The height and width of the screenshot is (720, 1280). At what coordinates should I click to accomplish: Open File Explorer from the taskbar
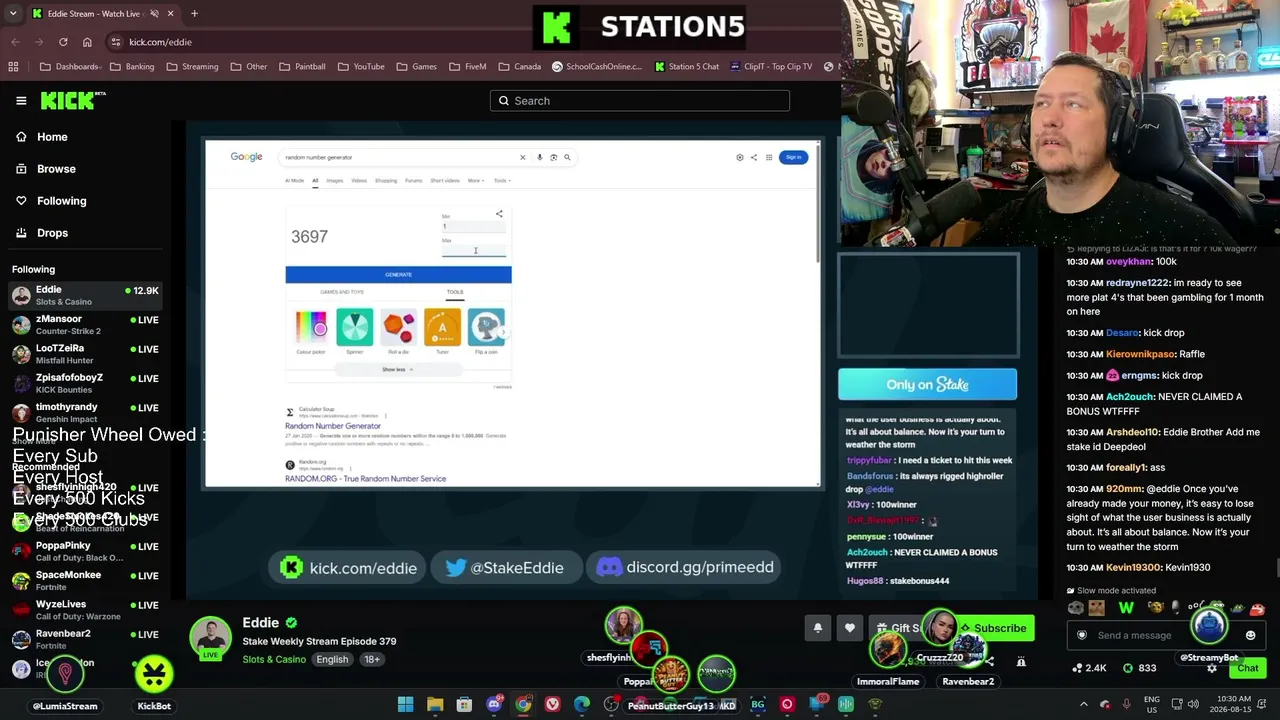[x=435, y=705]
